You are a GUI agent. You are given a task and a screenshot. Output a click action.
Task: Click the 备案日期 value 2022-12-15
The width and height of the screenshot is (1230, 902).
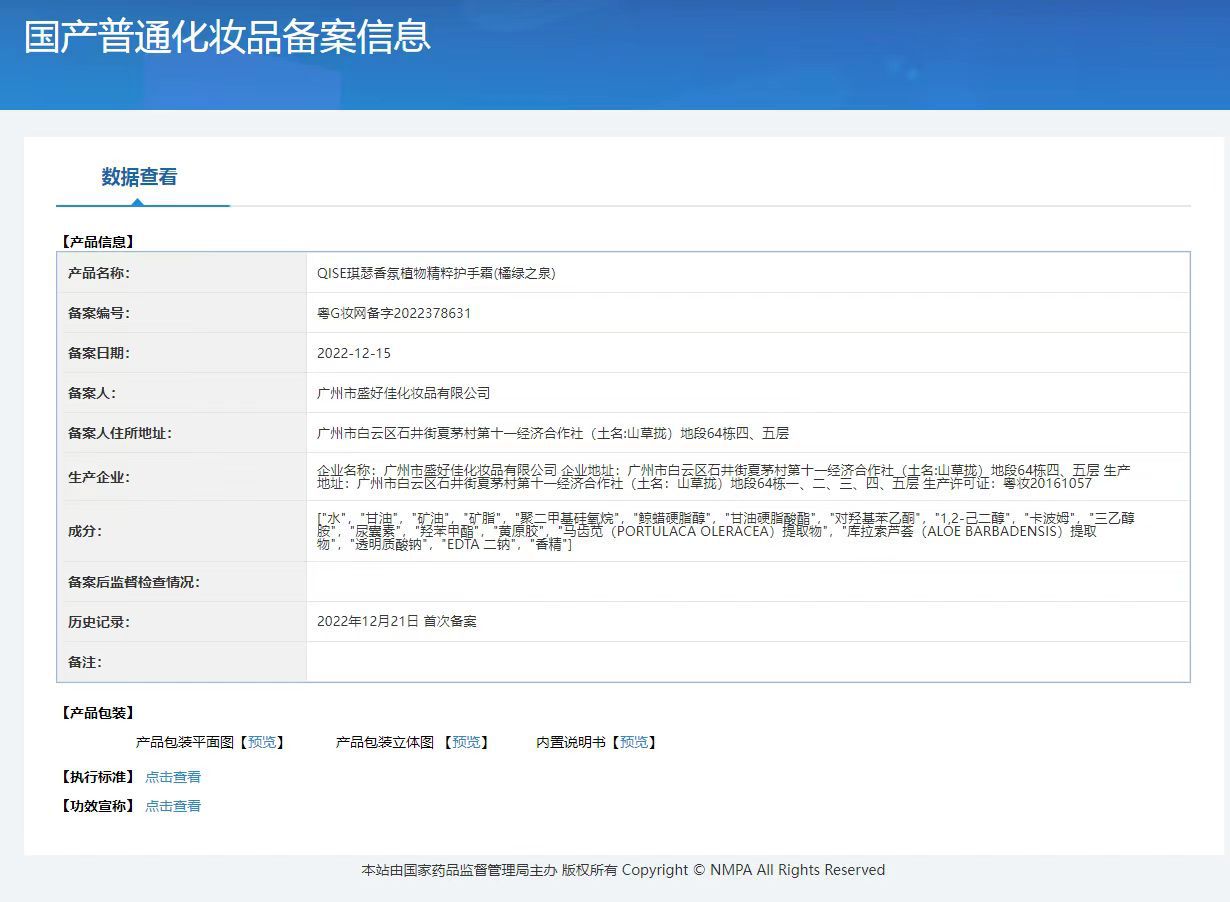(354, 353)
